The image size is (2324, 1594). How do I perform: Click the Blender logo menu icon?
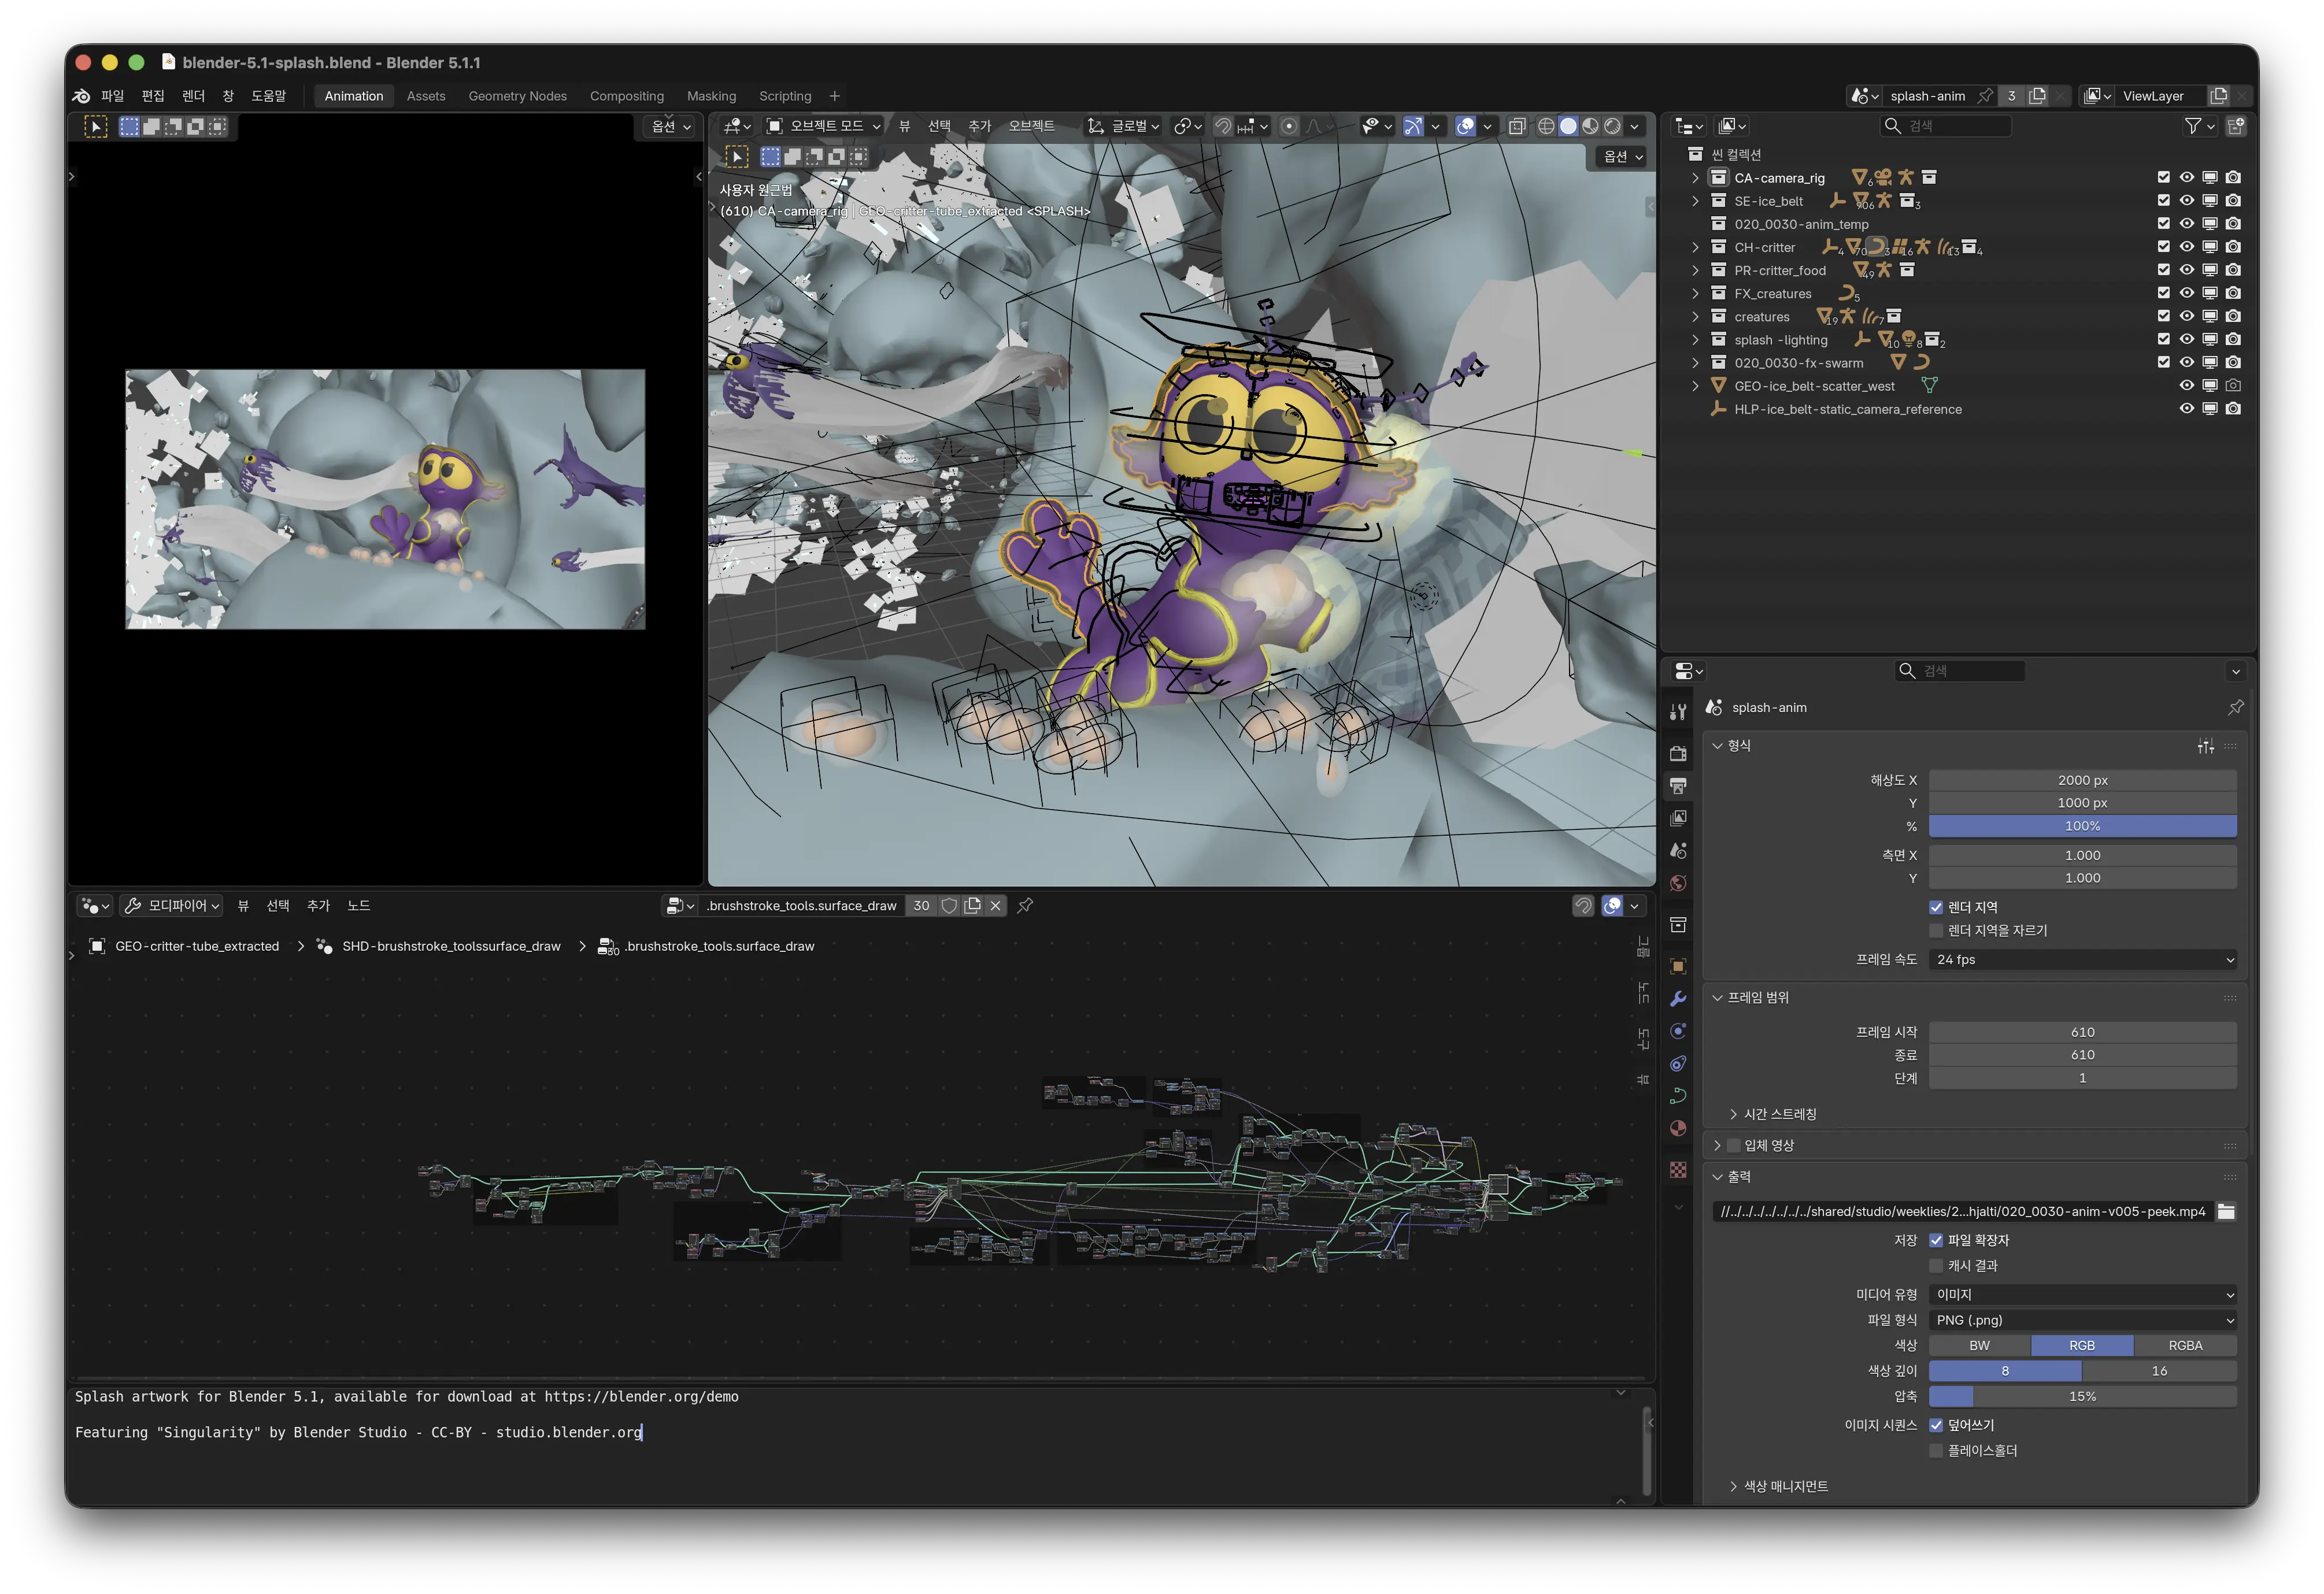tap(82, 96)
